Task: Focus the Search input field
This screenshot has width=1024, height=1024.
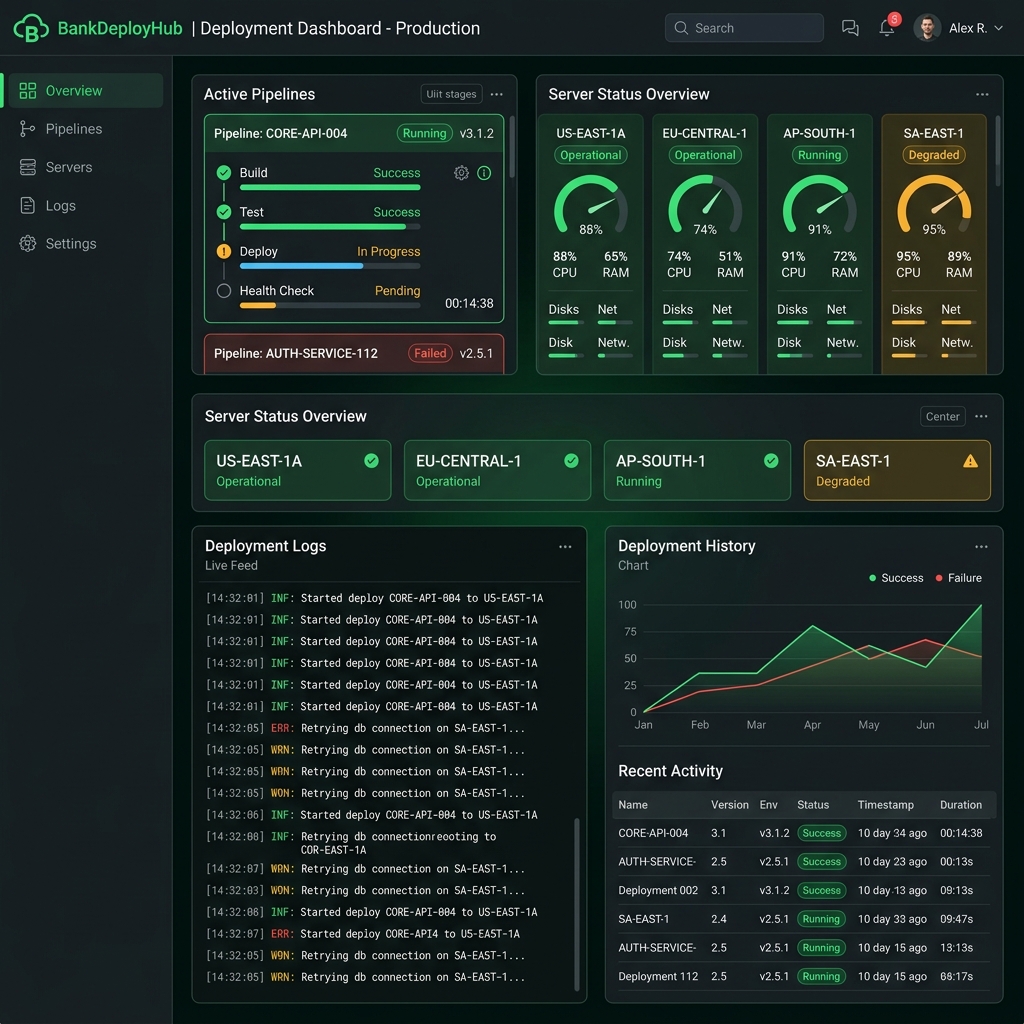Action: click(x=744, y=28)
